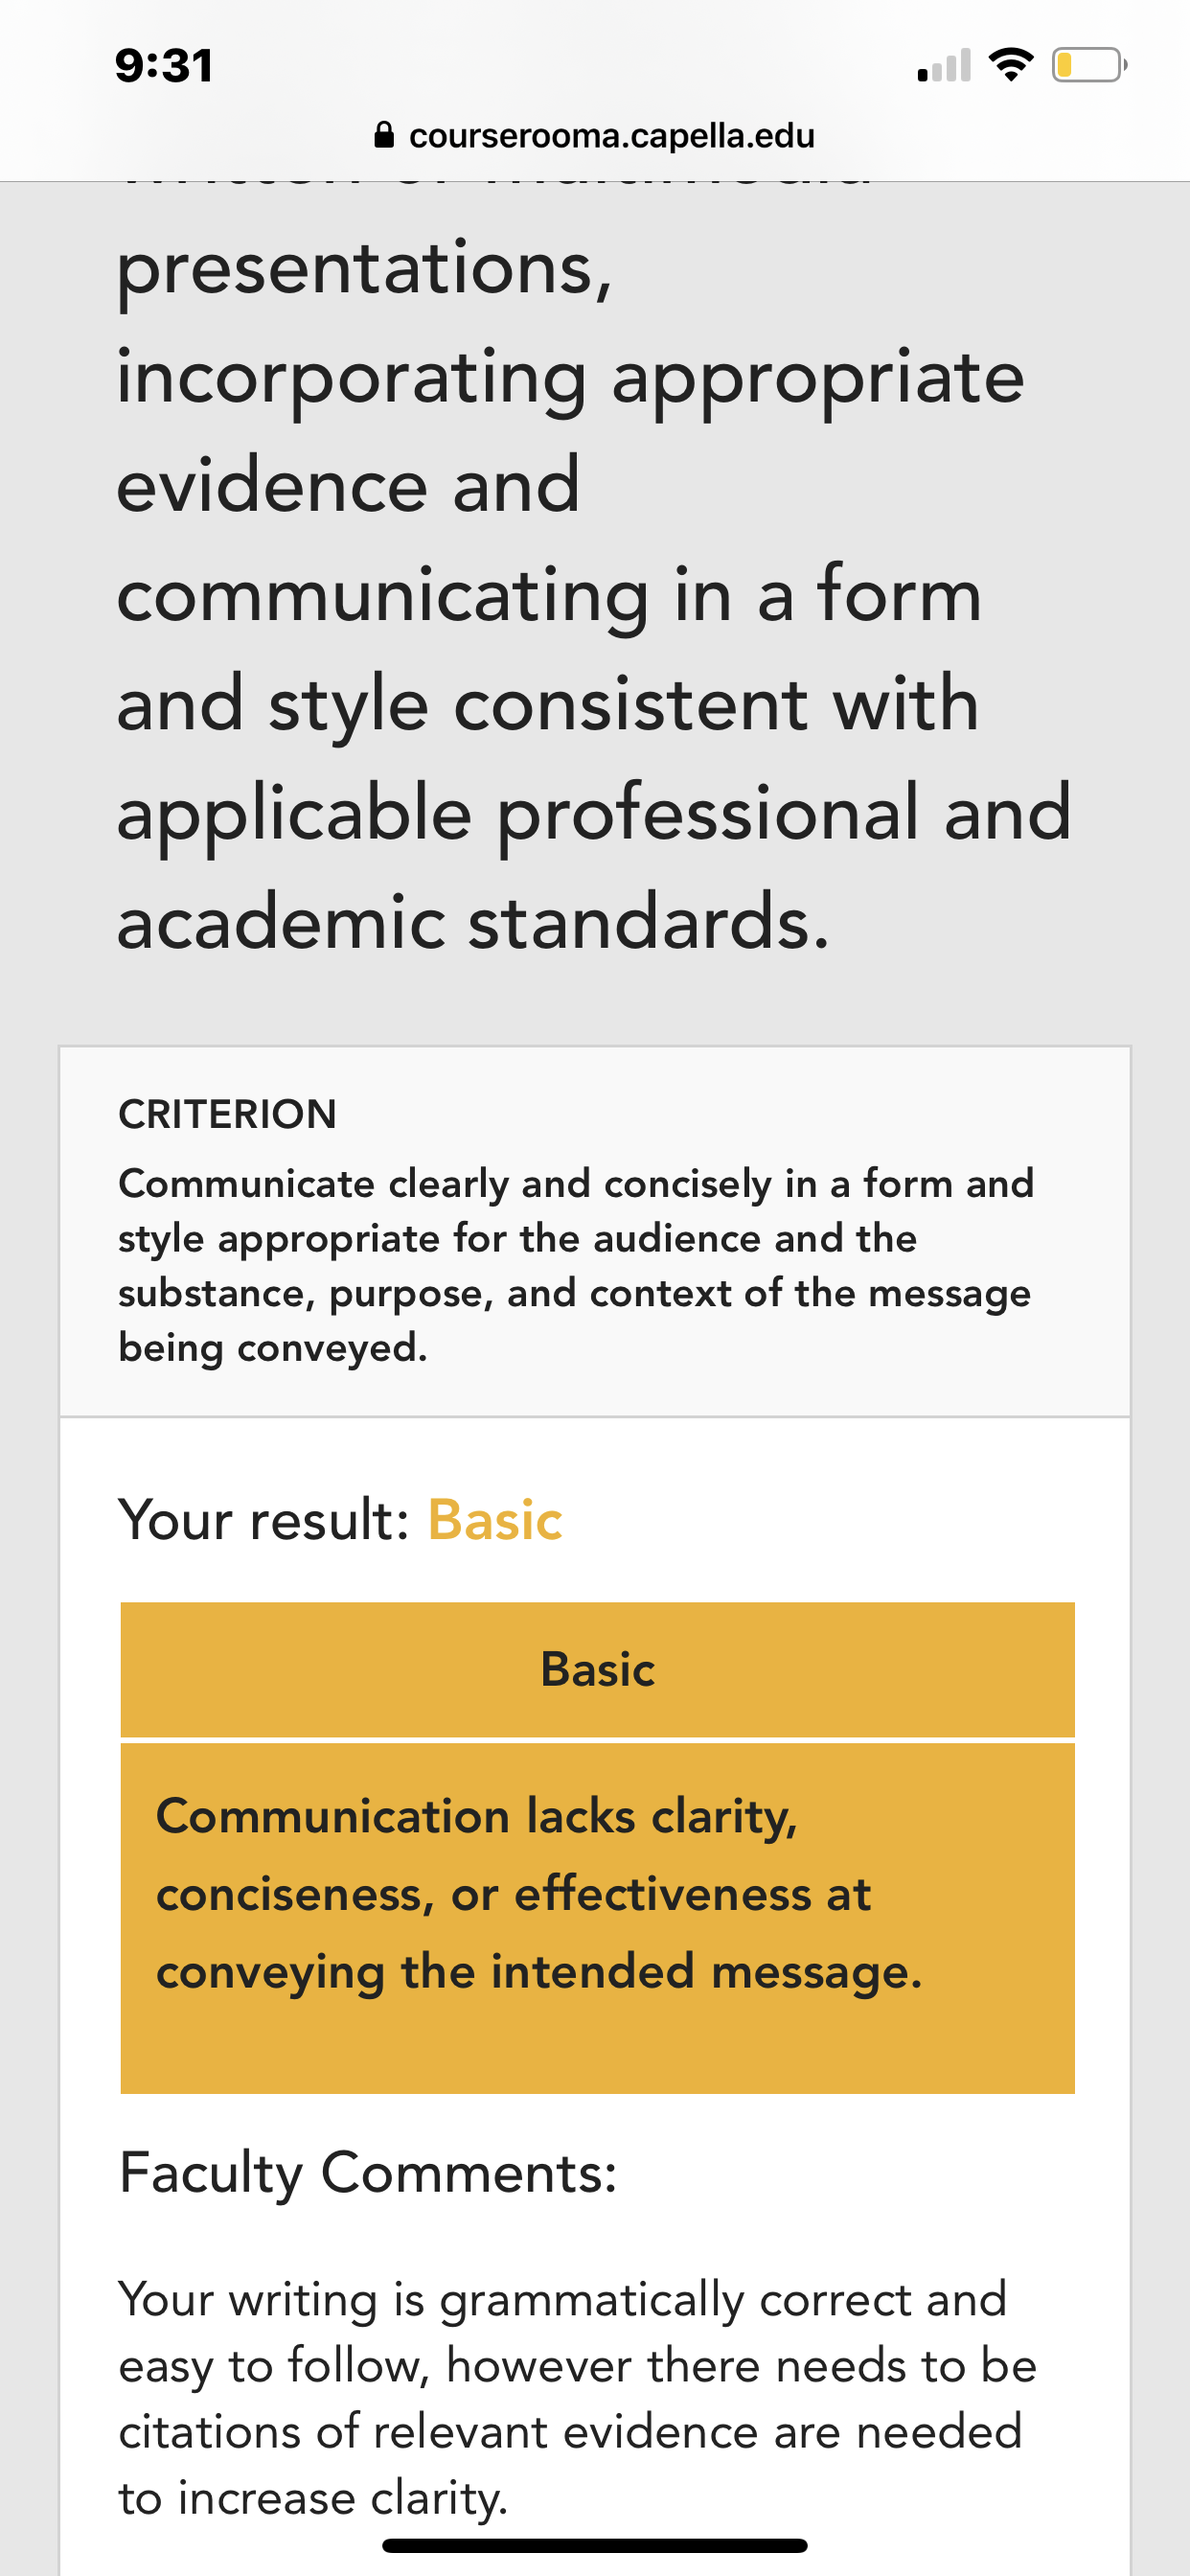1190x2576 pixels.
Task: Tap the 'Your result:' label
Action: 264,1520
